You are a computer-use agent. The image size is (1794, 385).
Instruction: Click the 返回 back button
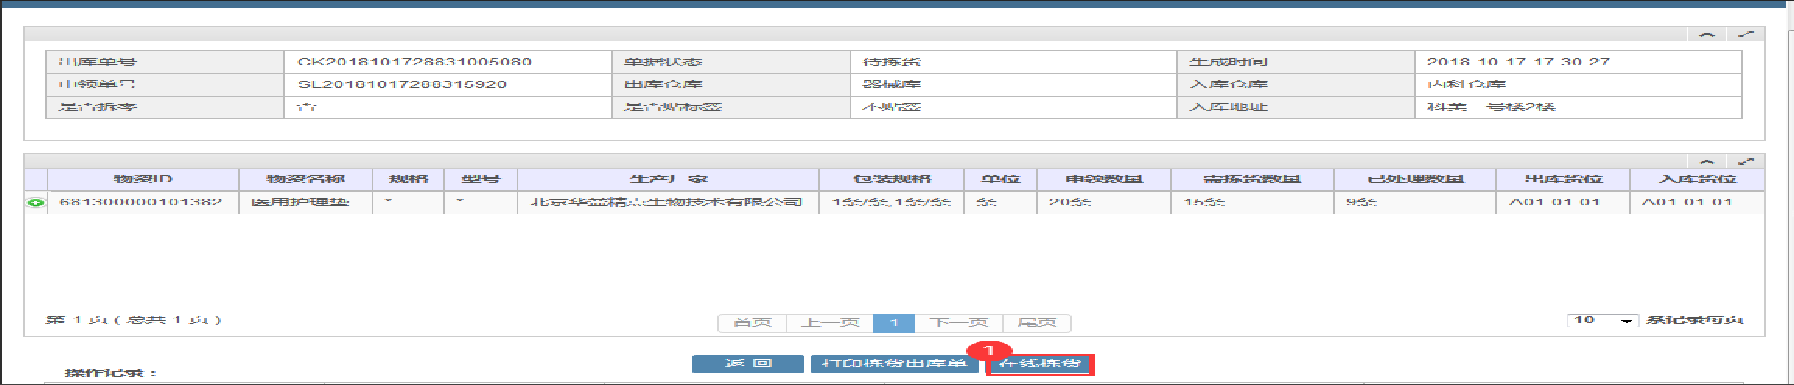click(x=748, y=364)
